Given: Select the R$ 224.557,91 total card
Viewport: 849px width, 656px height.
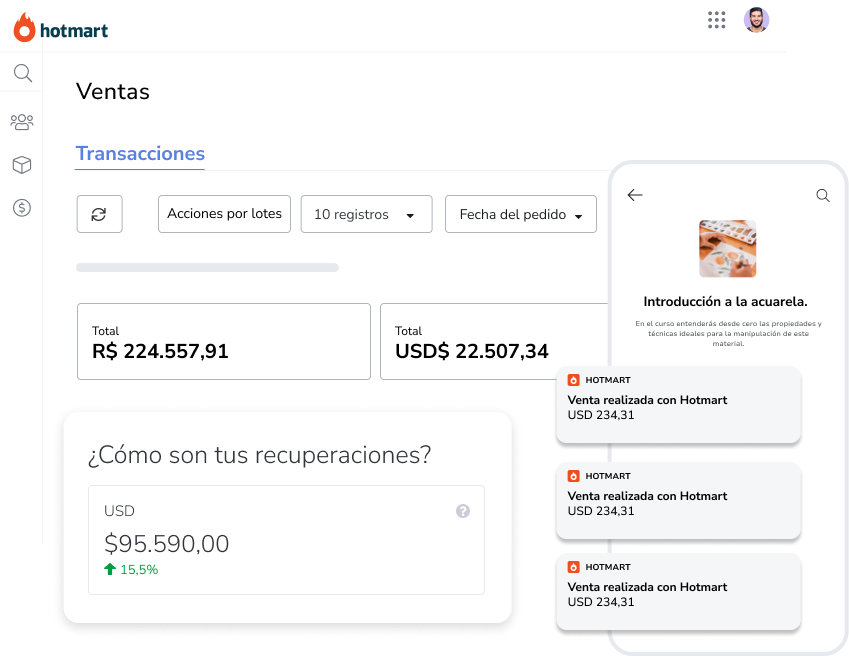Looking at the screenshot, I should click(x=223, y=341).
